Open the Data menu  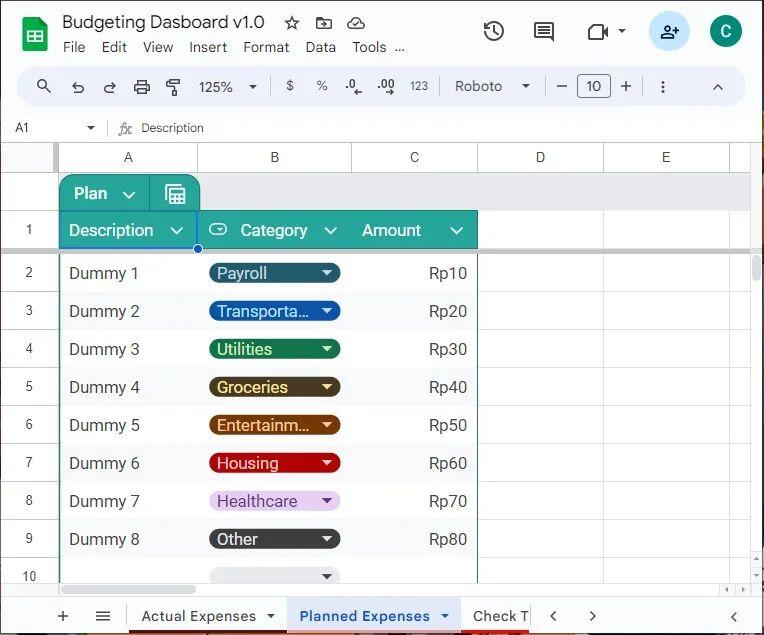pos(321,47)
